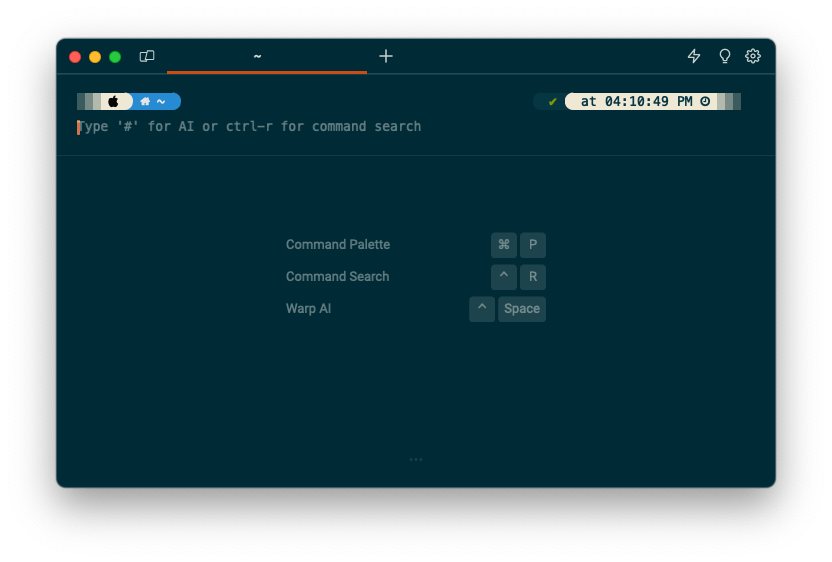Click the clock icon beside the time
This screenshot has width=832, height=562.
tap(705, 101)
